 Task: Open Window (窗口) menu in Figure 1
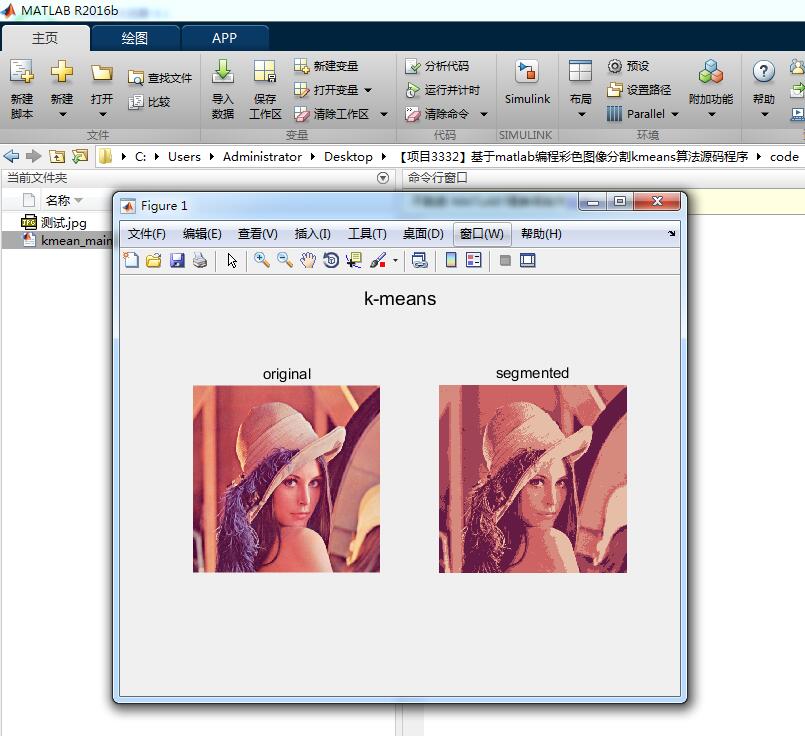[x=482, y=234]
